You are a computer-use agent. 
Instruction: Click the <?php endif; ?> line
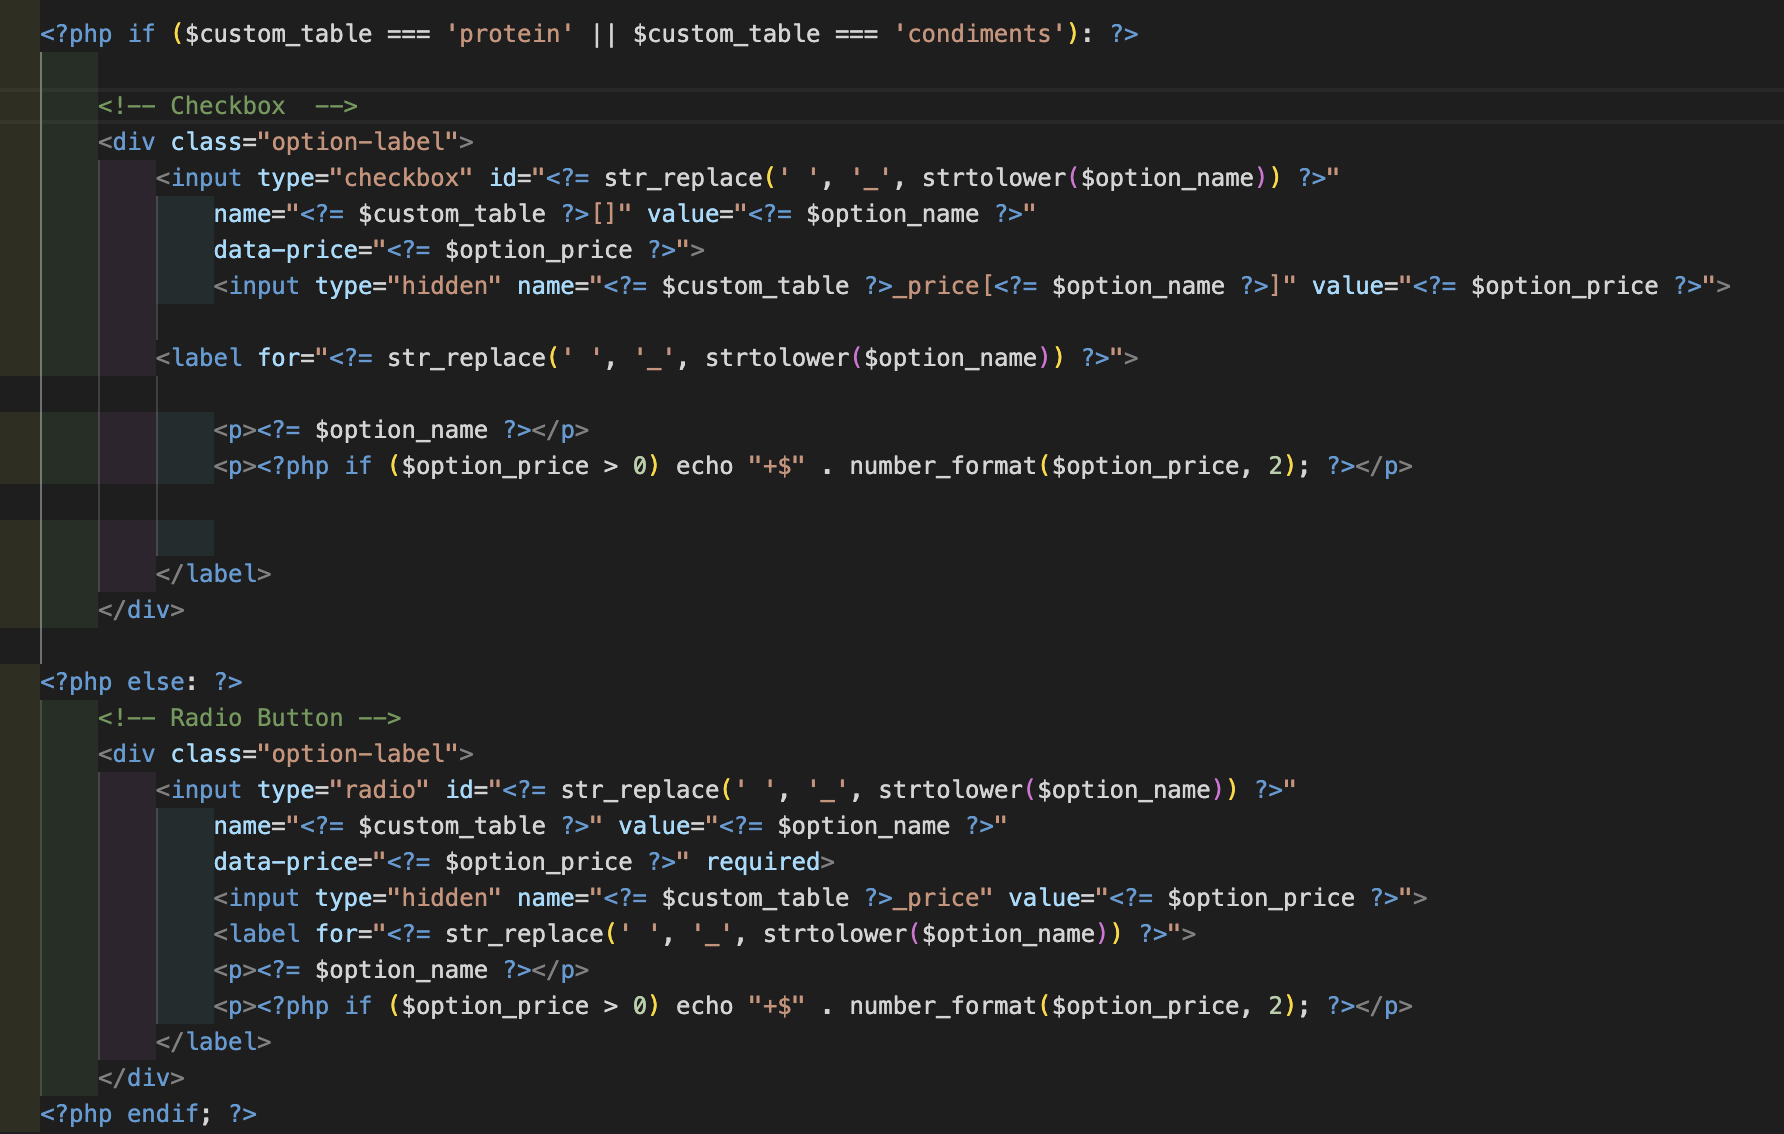click(x=148, y=1114)
